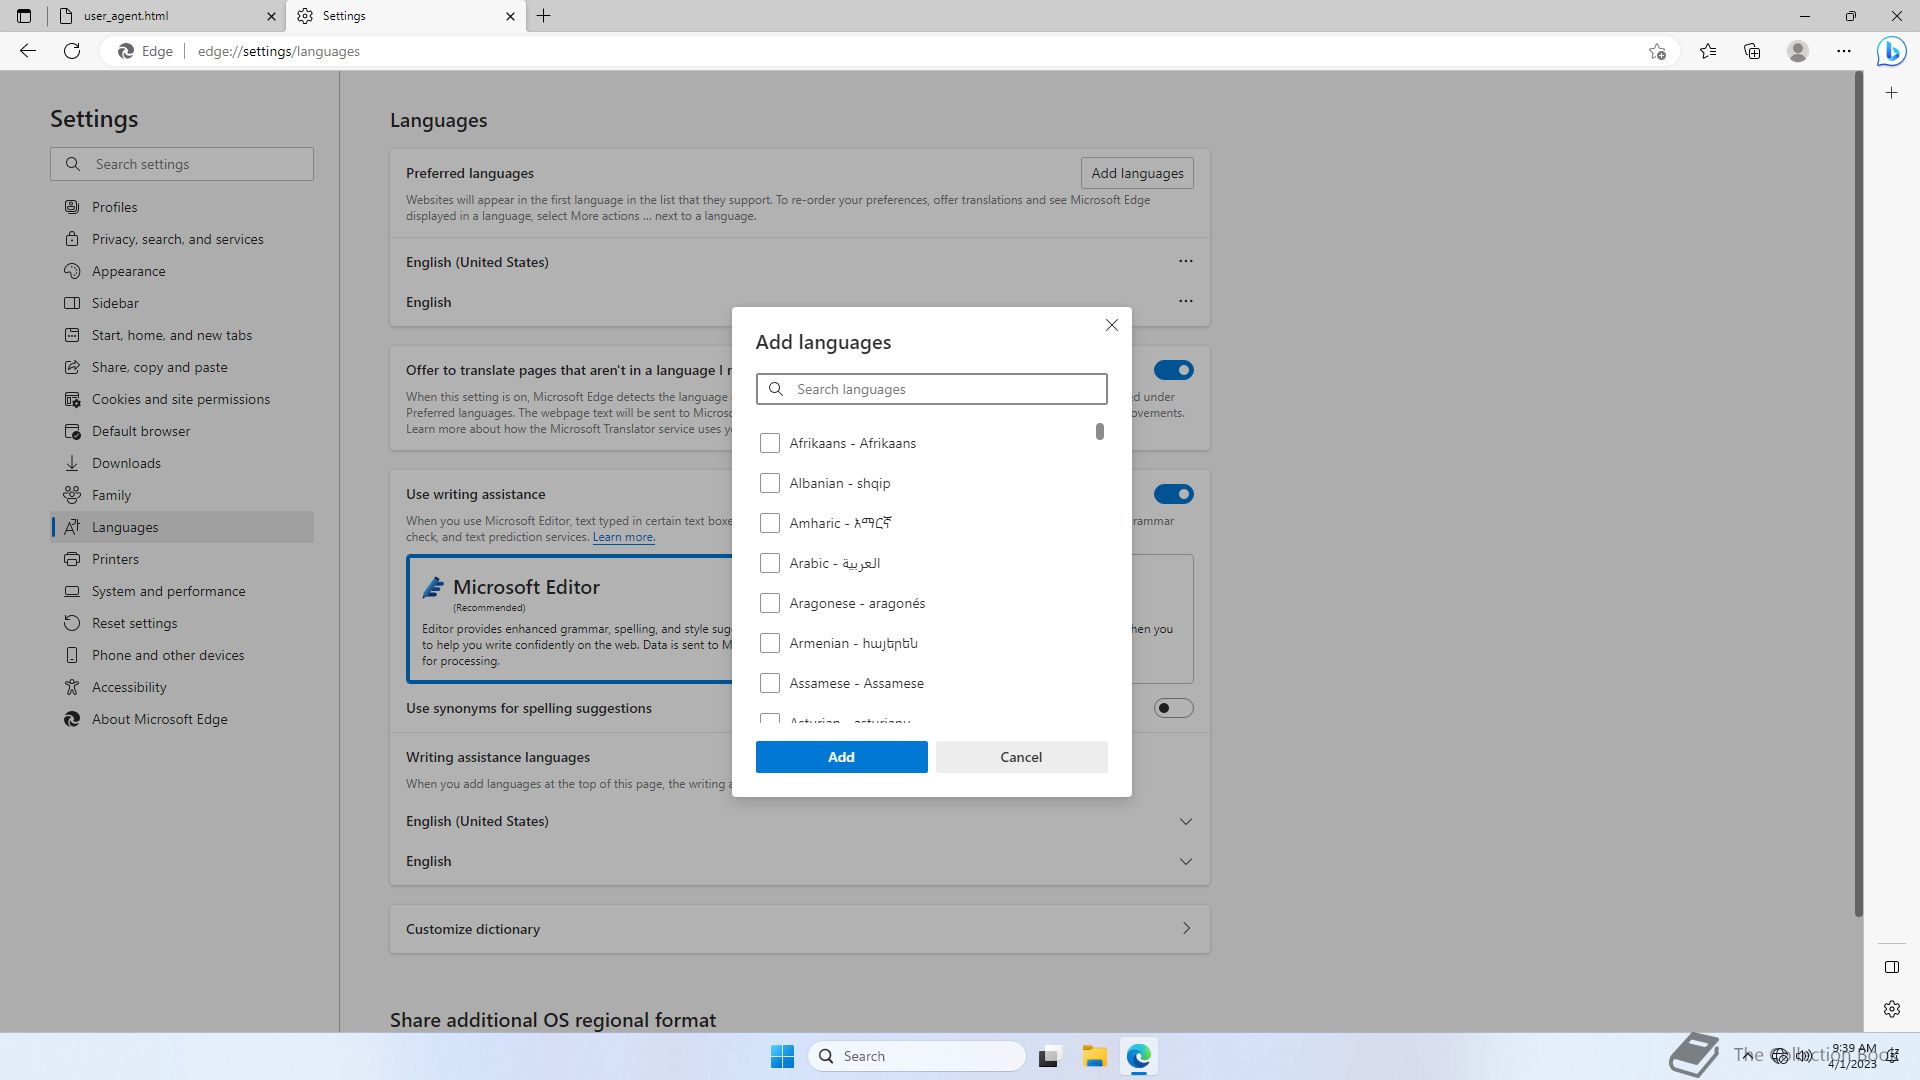Open the tab actions menu icon
The image size is (1920, 1080).
point(24,16)
